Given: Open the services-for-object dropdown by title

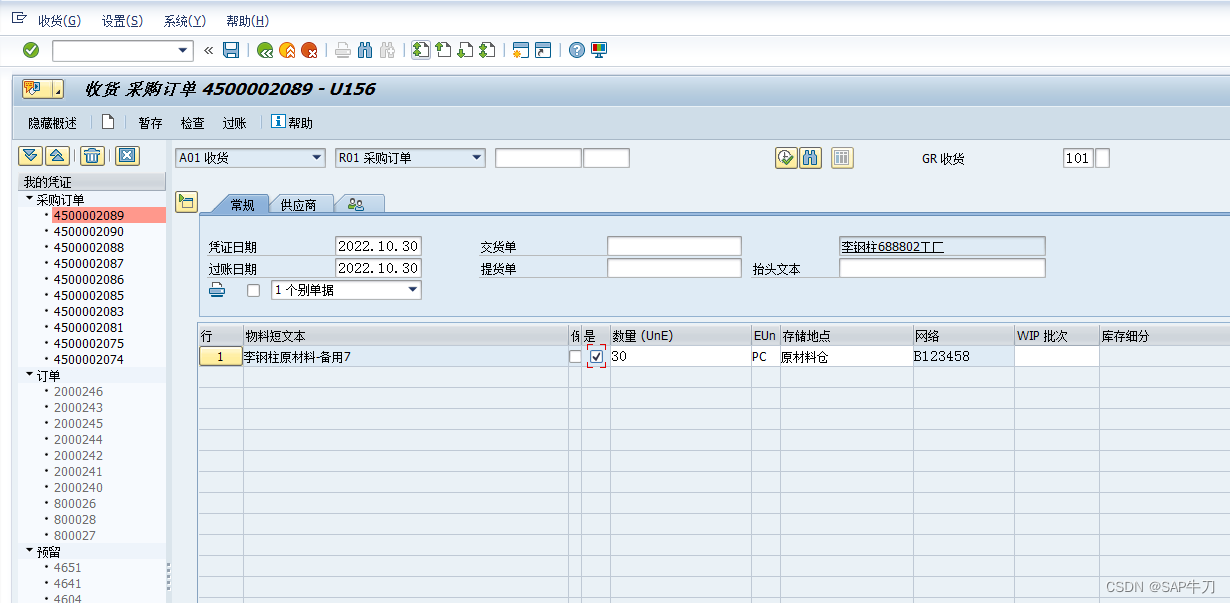Looking at the screenshot, I should click(x=57, y=90).
